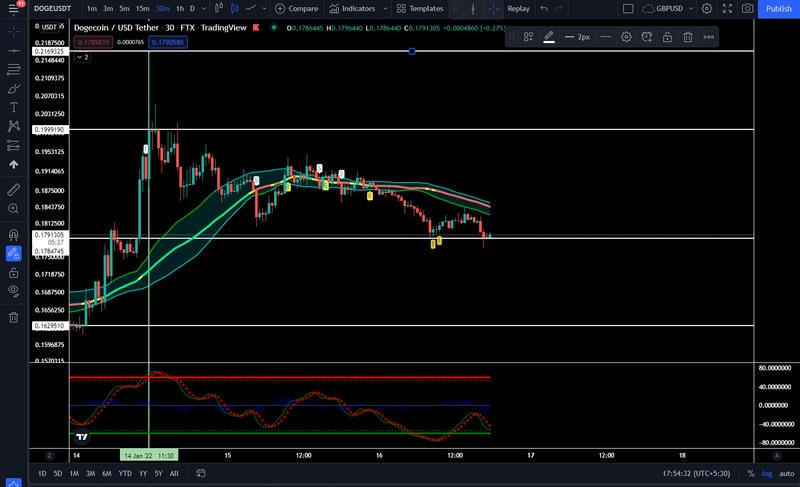This screenshot has height=487, width=800.
Task: Open line color picker pencil swatch
Action: [x=549, y=37]
